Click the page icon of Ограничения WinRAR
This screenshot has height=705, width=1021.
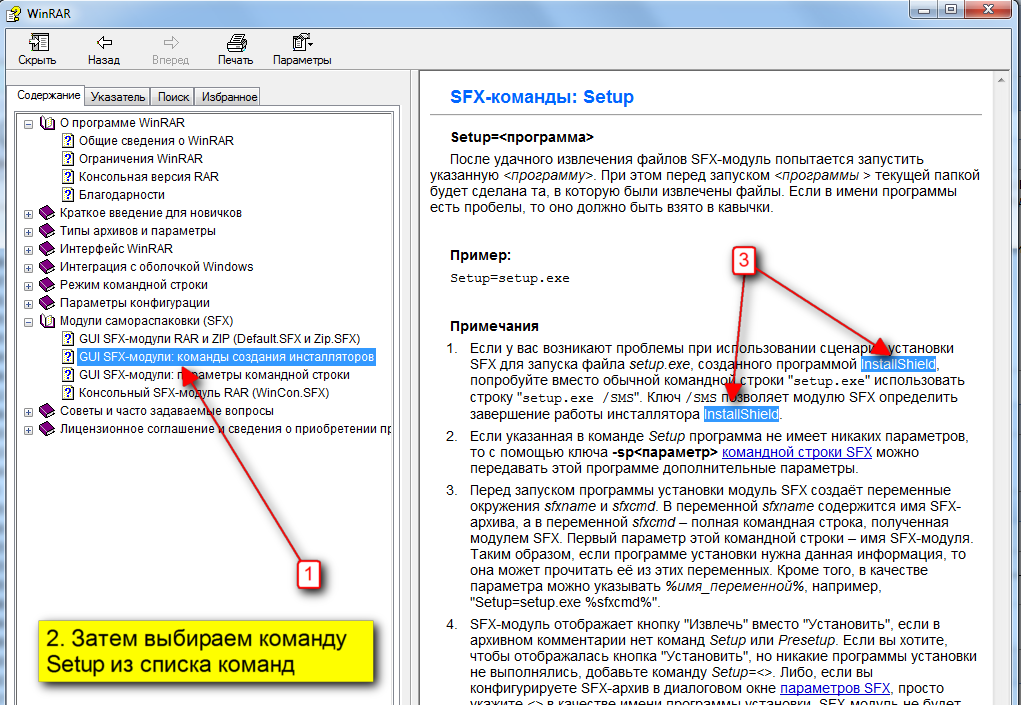pos(68,158)
